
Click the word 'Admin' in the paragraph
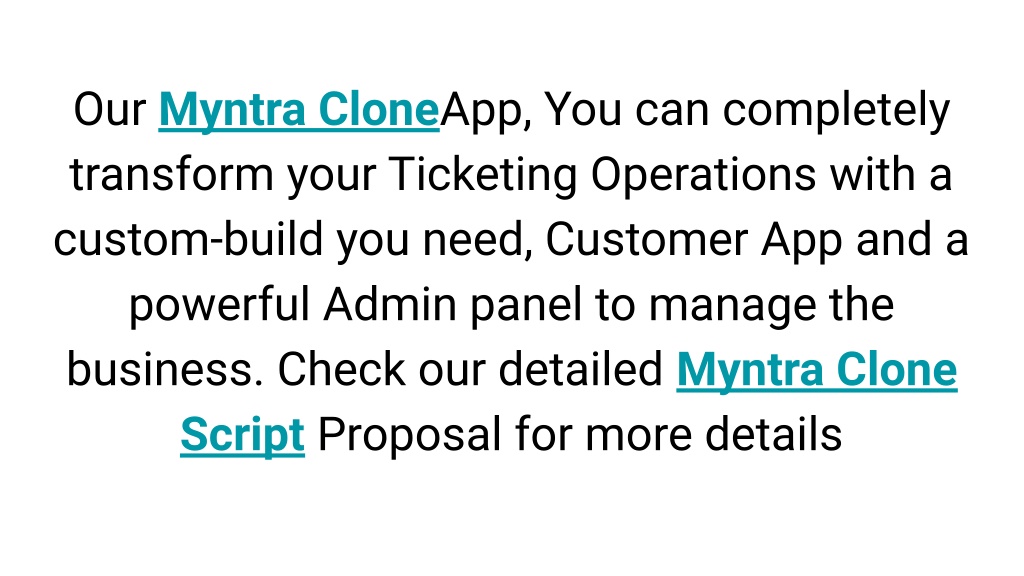(x=390, y=305)
